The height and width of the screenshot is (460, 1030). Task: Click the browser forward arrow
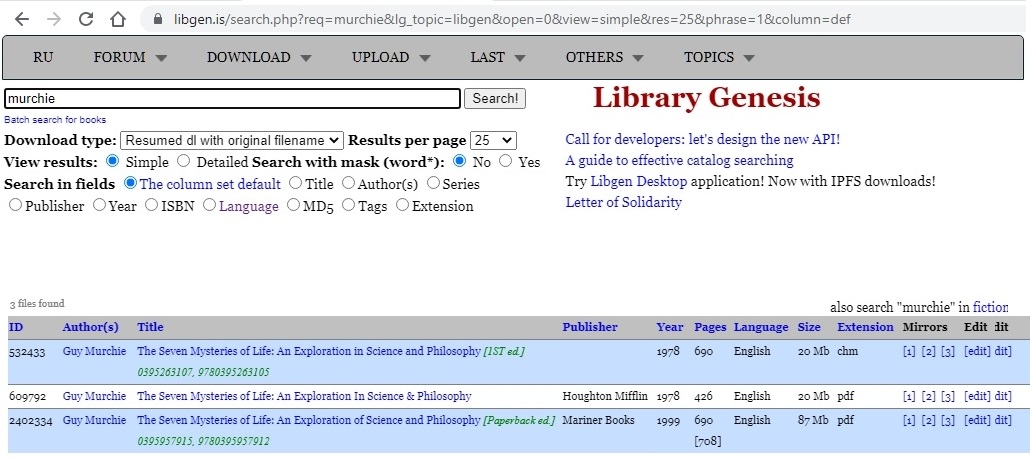[54, 19]
